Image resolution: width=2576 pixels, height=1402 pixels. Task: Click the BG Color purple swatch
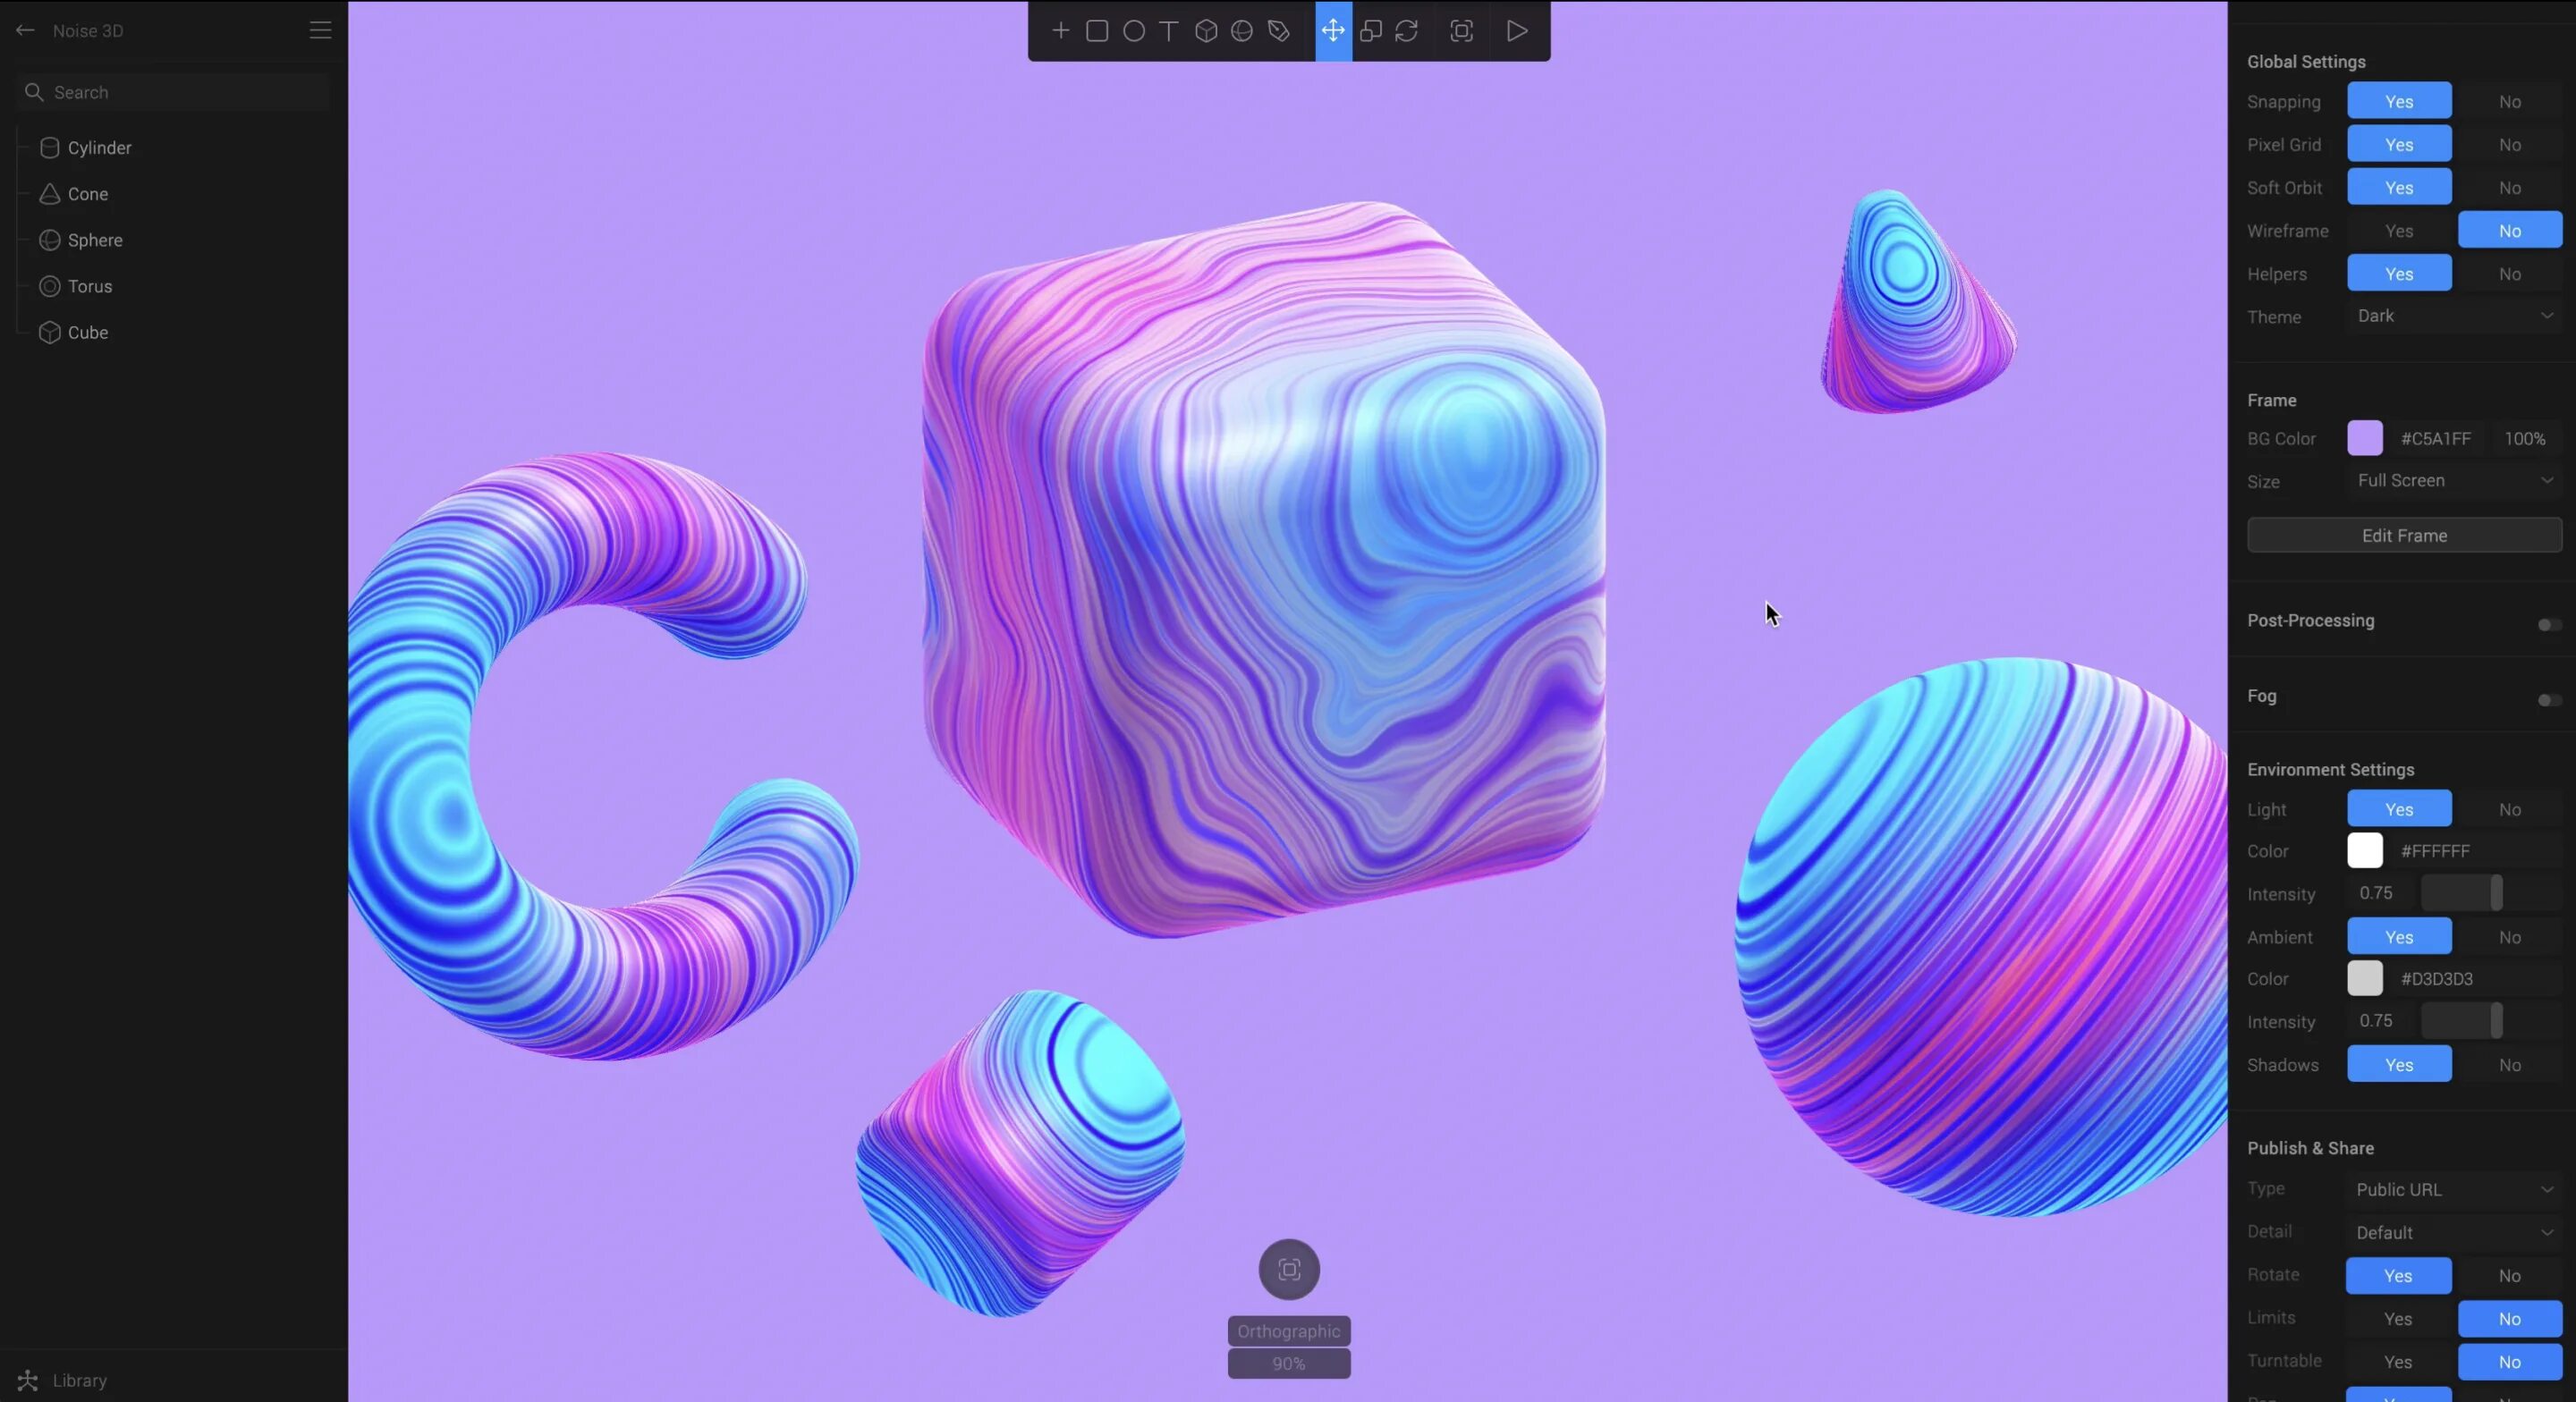click(2365, 438)
